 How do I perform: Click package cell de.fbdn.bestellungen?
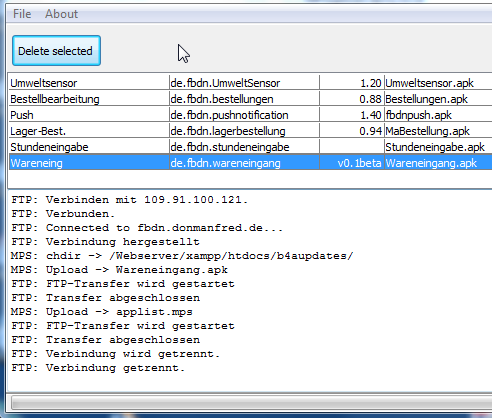tap(244, 99)
